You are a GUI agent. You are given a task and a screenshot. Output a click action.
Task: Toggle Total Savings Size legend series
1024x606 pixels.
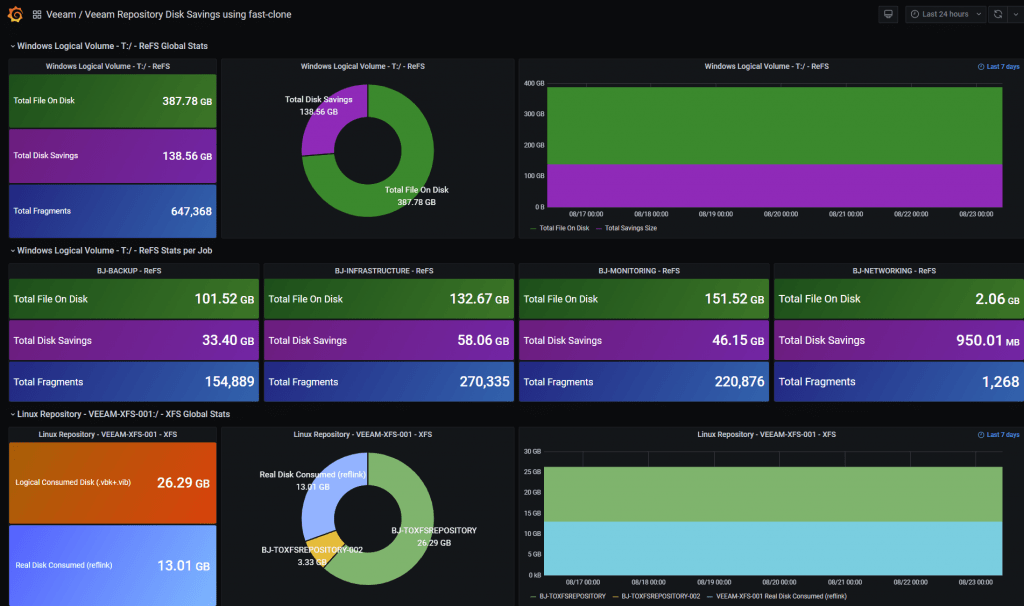click(x=626, y=228)
